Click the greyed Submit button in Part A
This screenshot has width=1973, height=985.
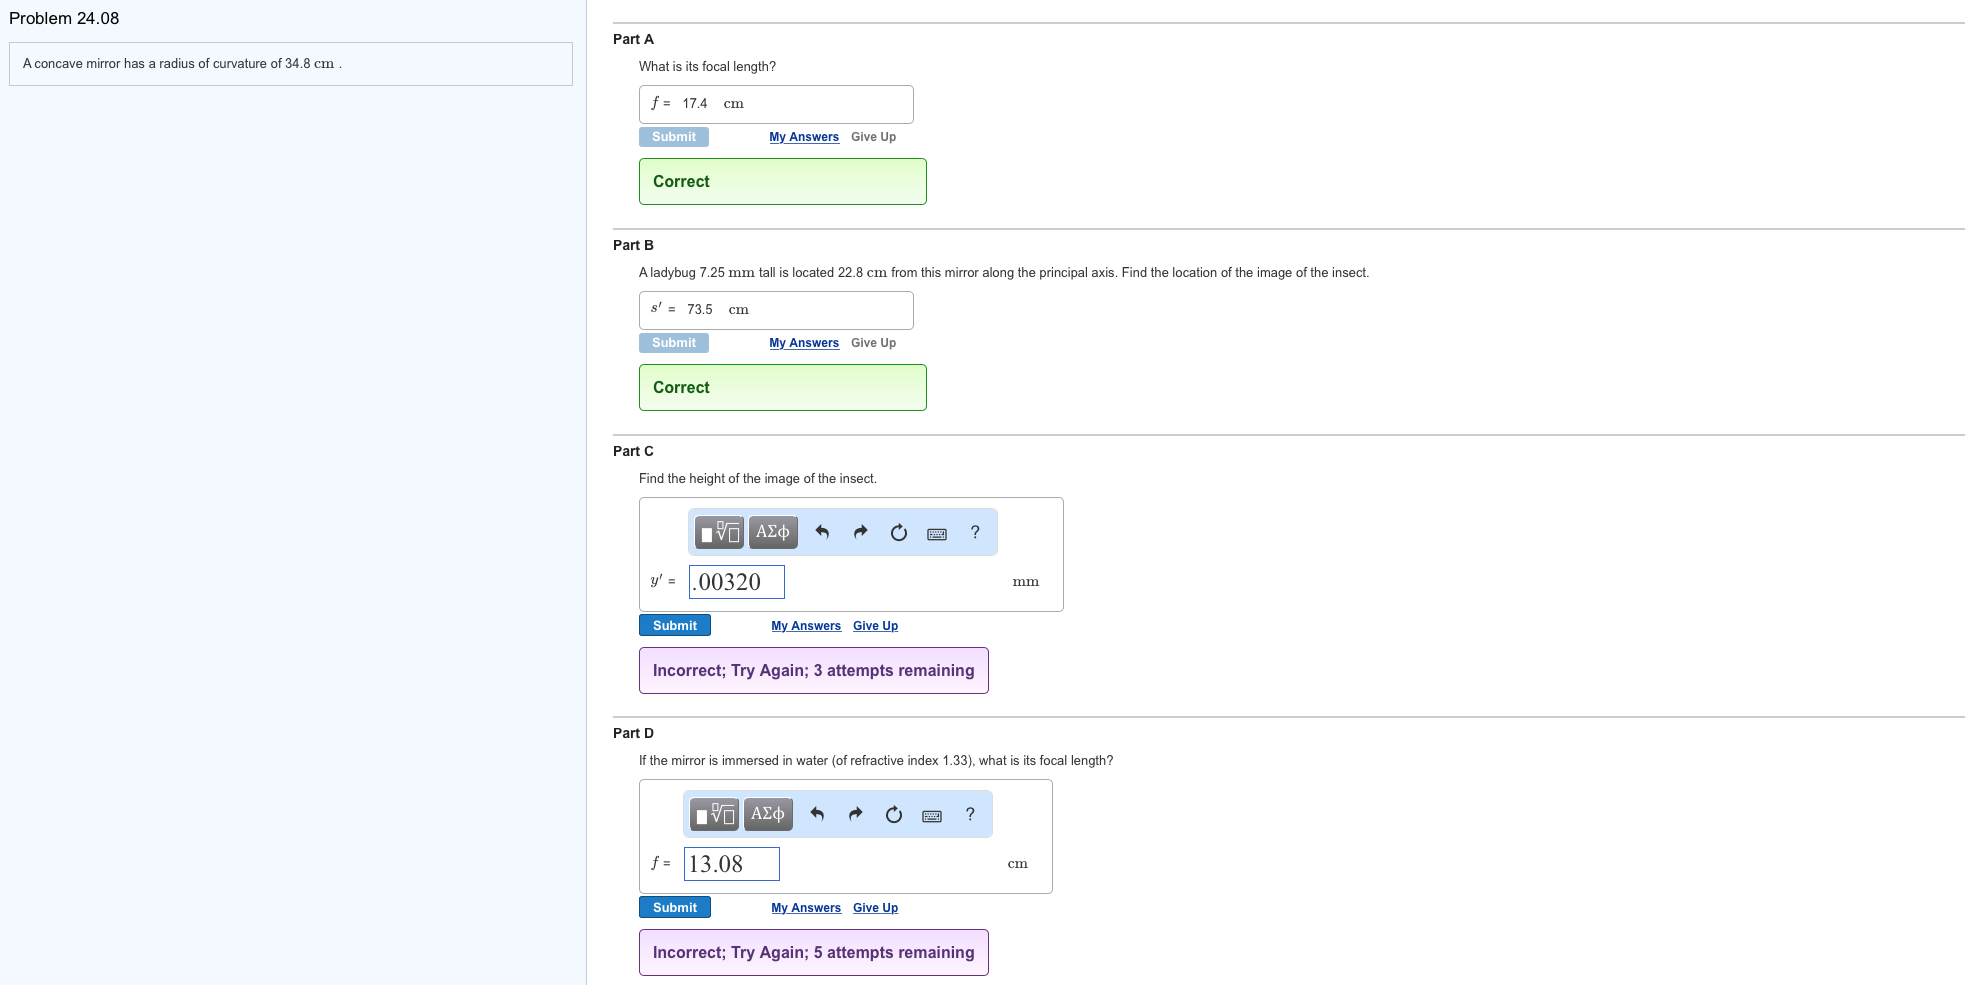coord(674,137)
